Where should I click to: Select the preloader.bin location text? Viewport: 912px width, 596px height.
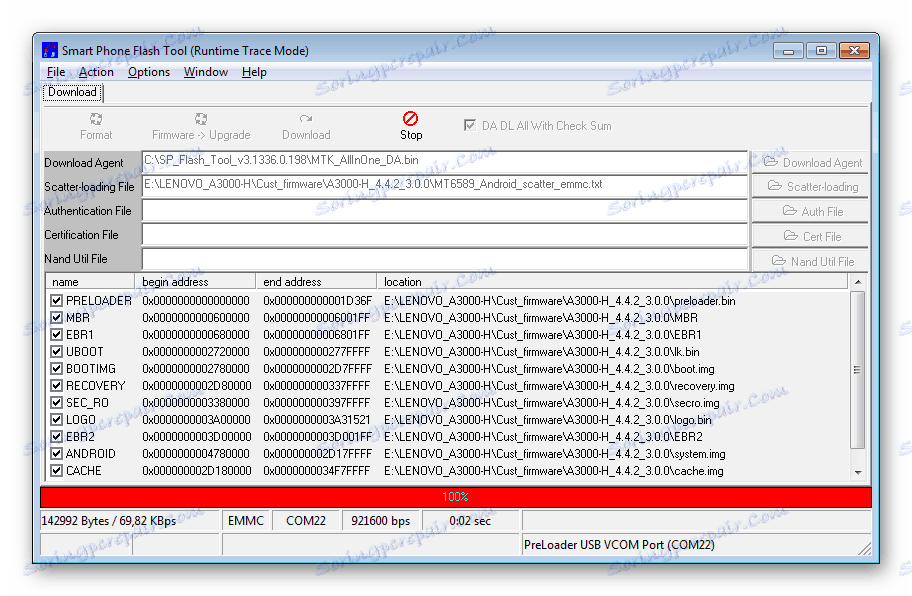click(x=560, y=301)
